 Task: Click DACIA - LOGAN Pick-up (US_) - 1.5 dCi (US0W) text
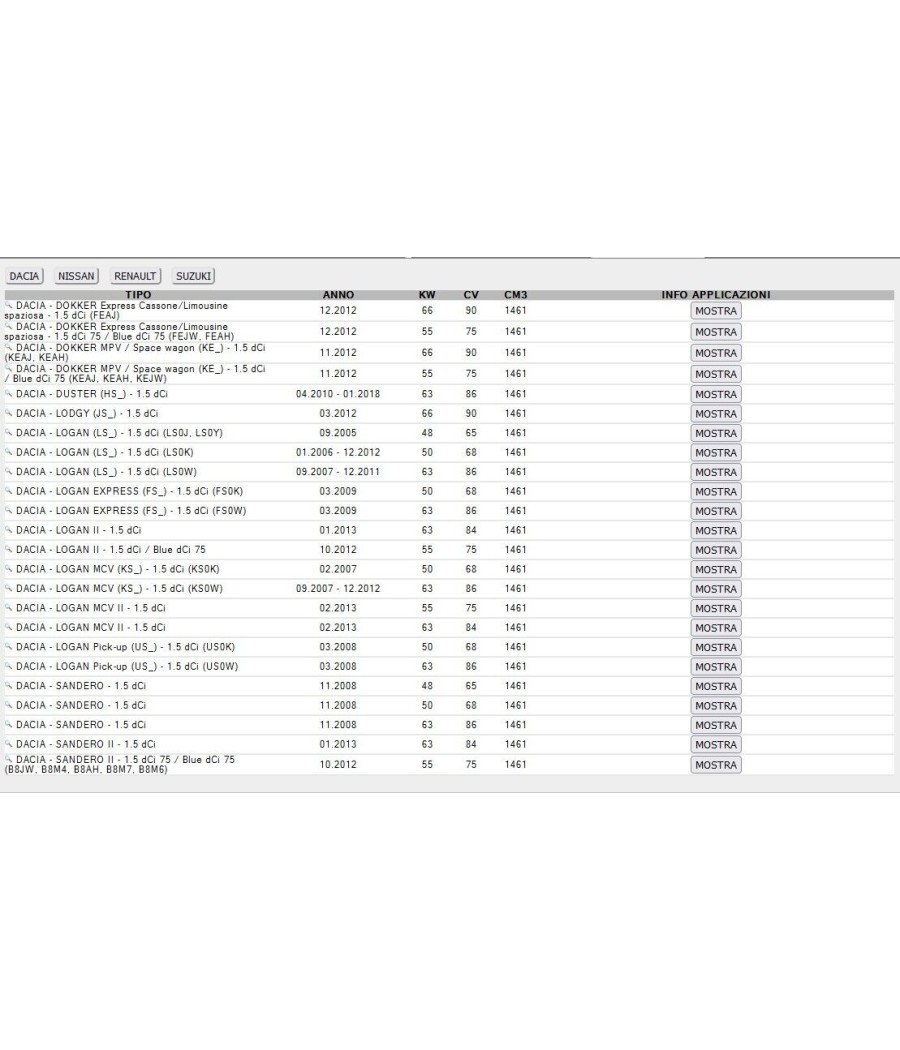(127, 666)
